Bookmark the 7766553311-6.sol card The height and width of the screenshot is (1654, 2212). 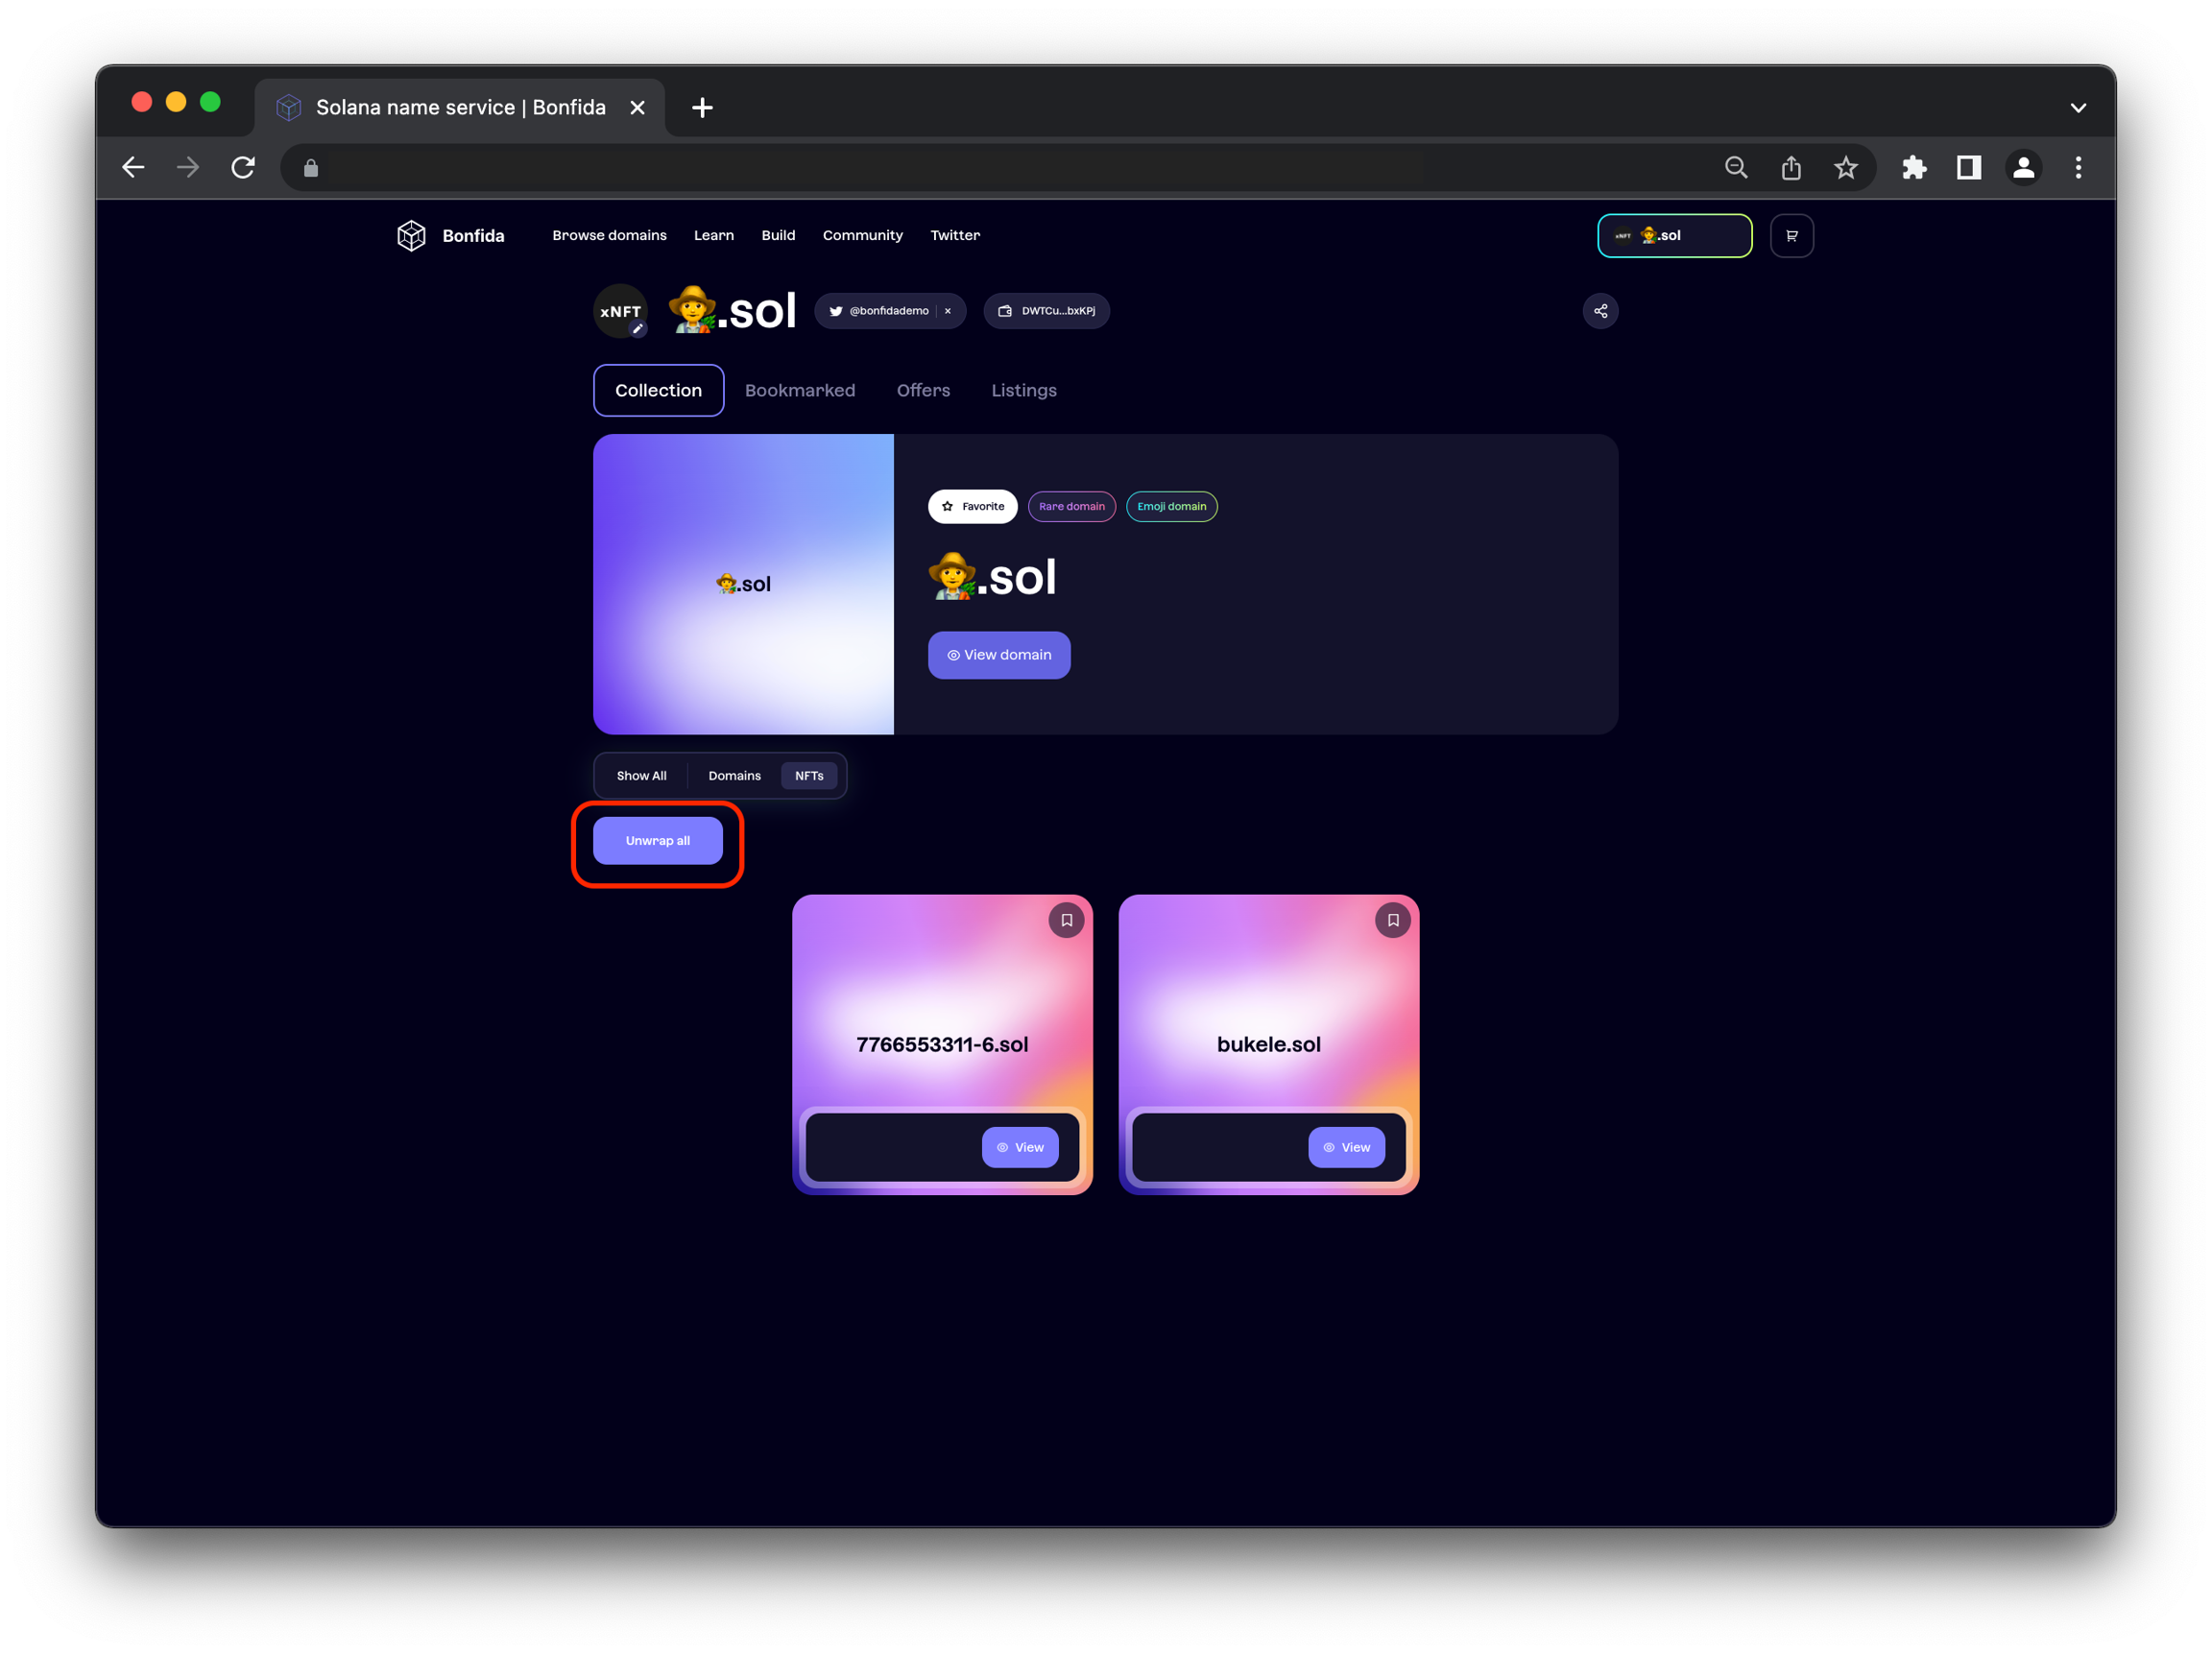[1066, 920]
